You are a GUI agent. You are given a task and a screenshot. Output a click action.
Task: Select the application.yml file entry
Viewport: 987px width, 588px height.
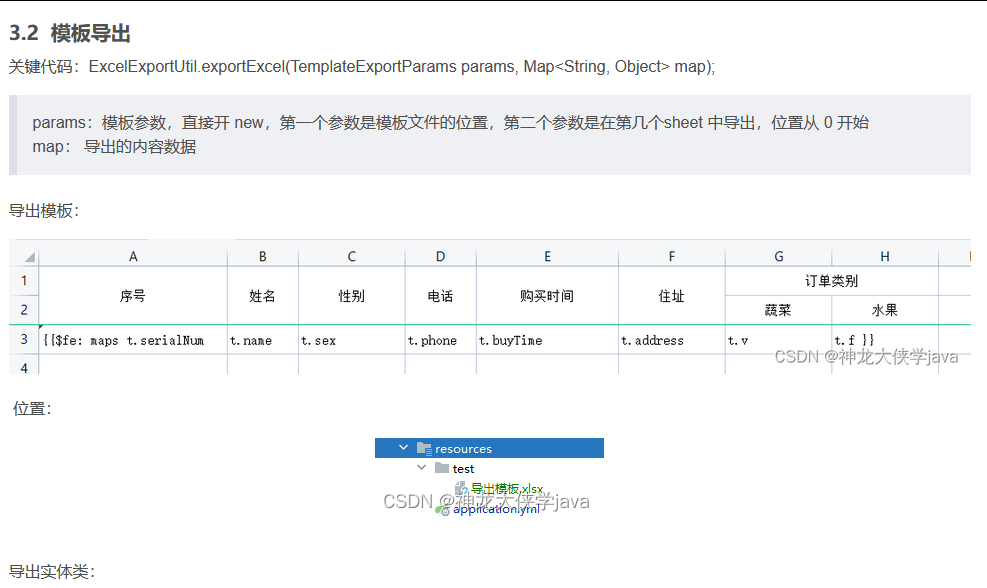[495, 510]
